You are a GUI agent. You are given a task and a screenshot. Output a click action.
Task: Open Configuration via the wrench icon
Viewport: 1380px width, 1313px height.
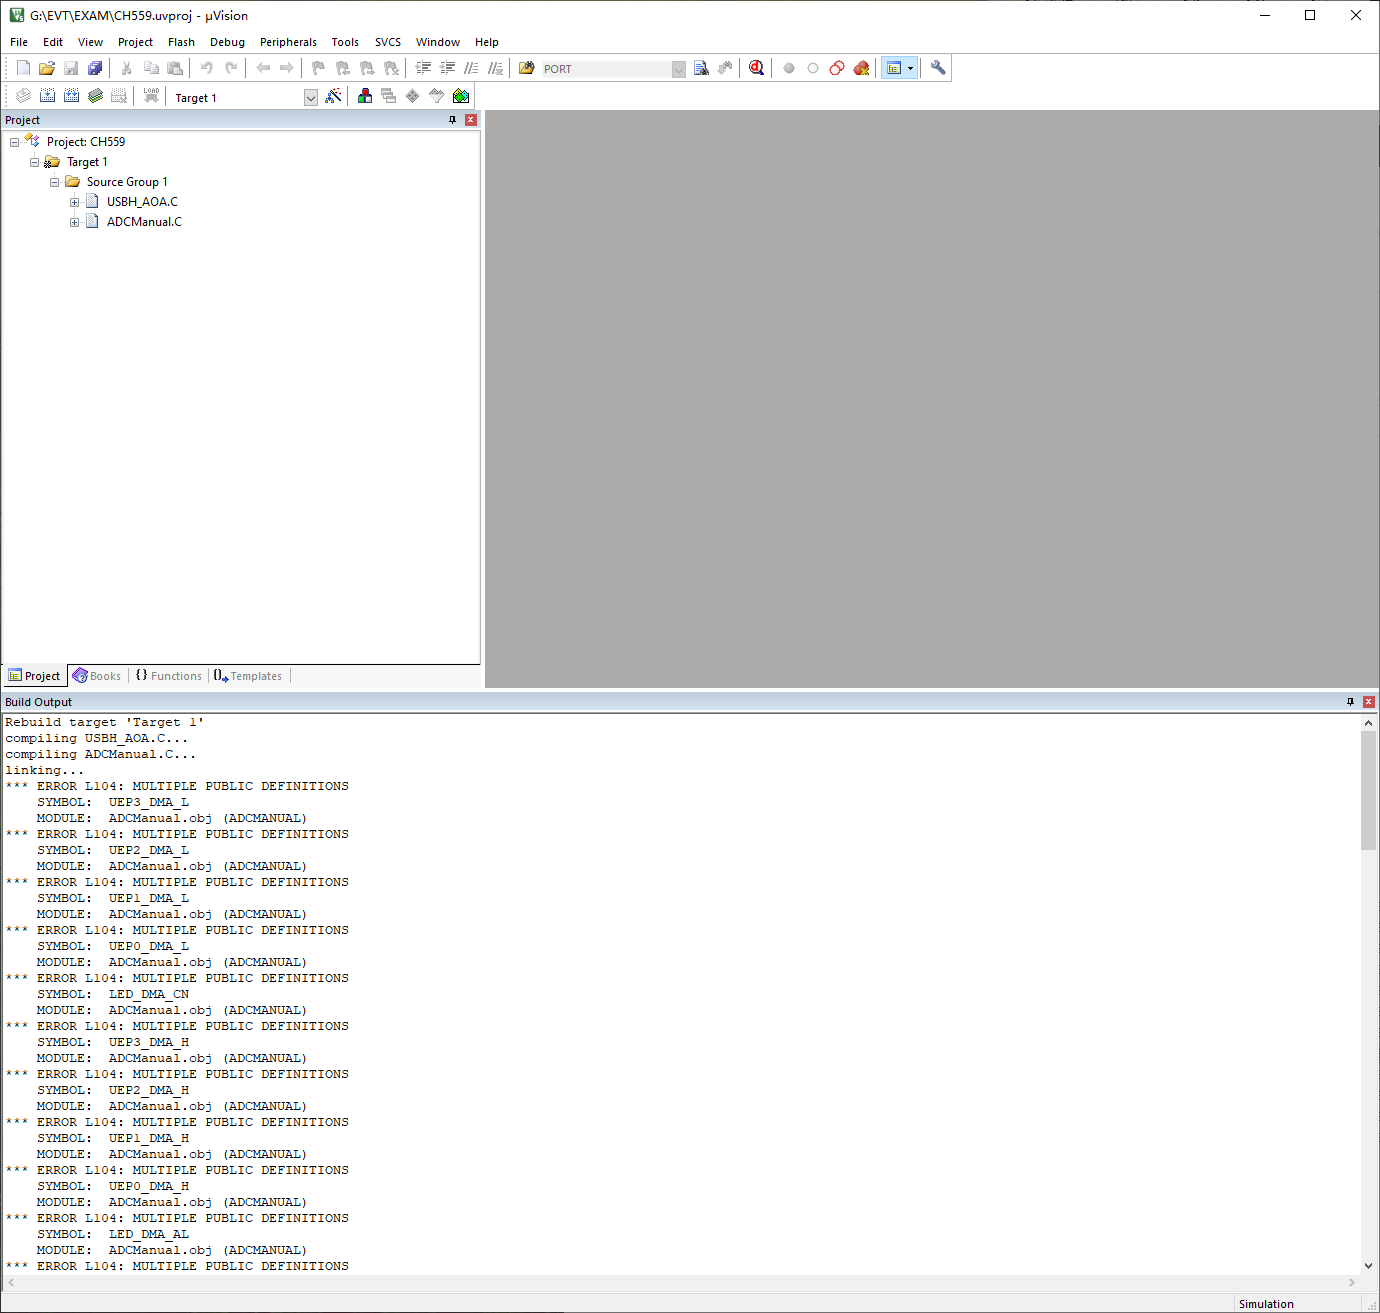point(938,68)
